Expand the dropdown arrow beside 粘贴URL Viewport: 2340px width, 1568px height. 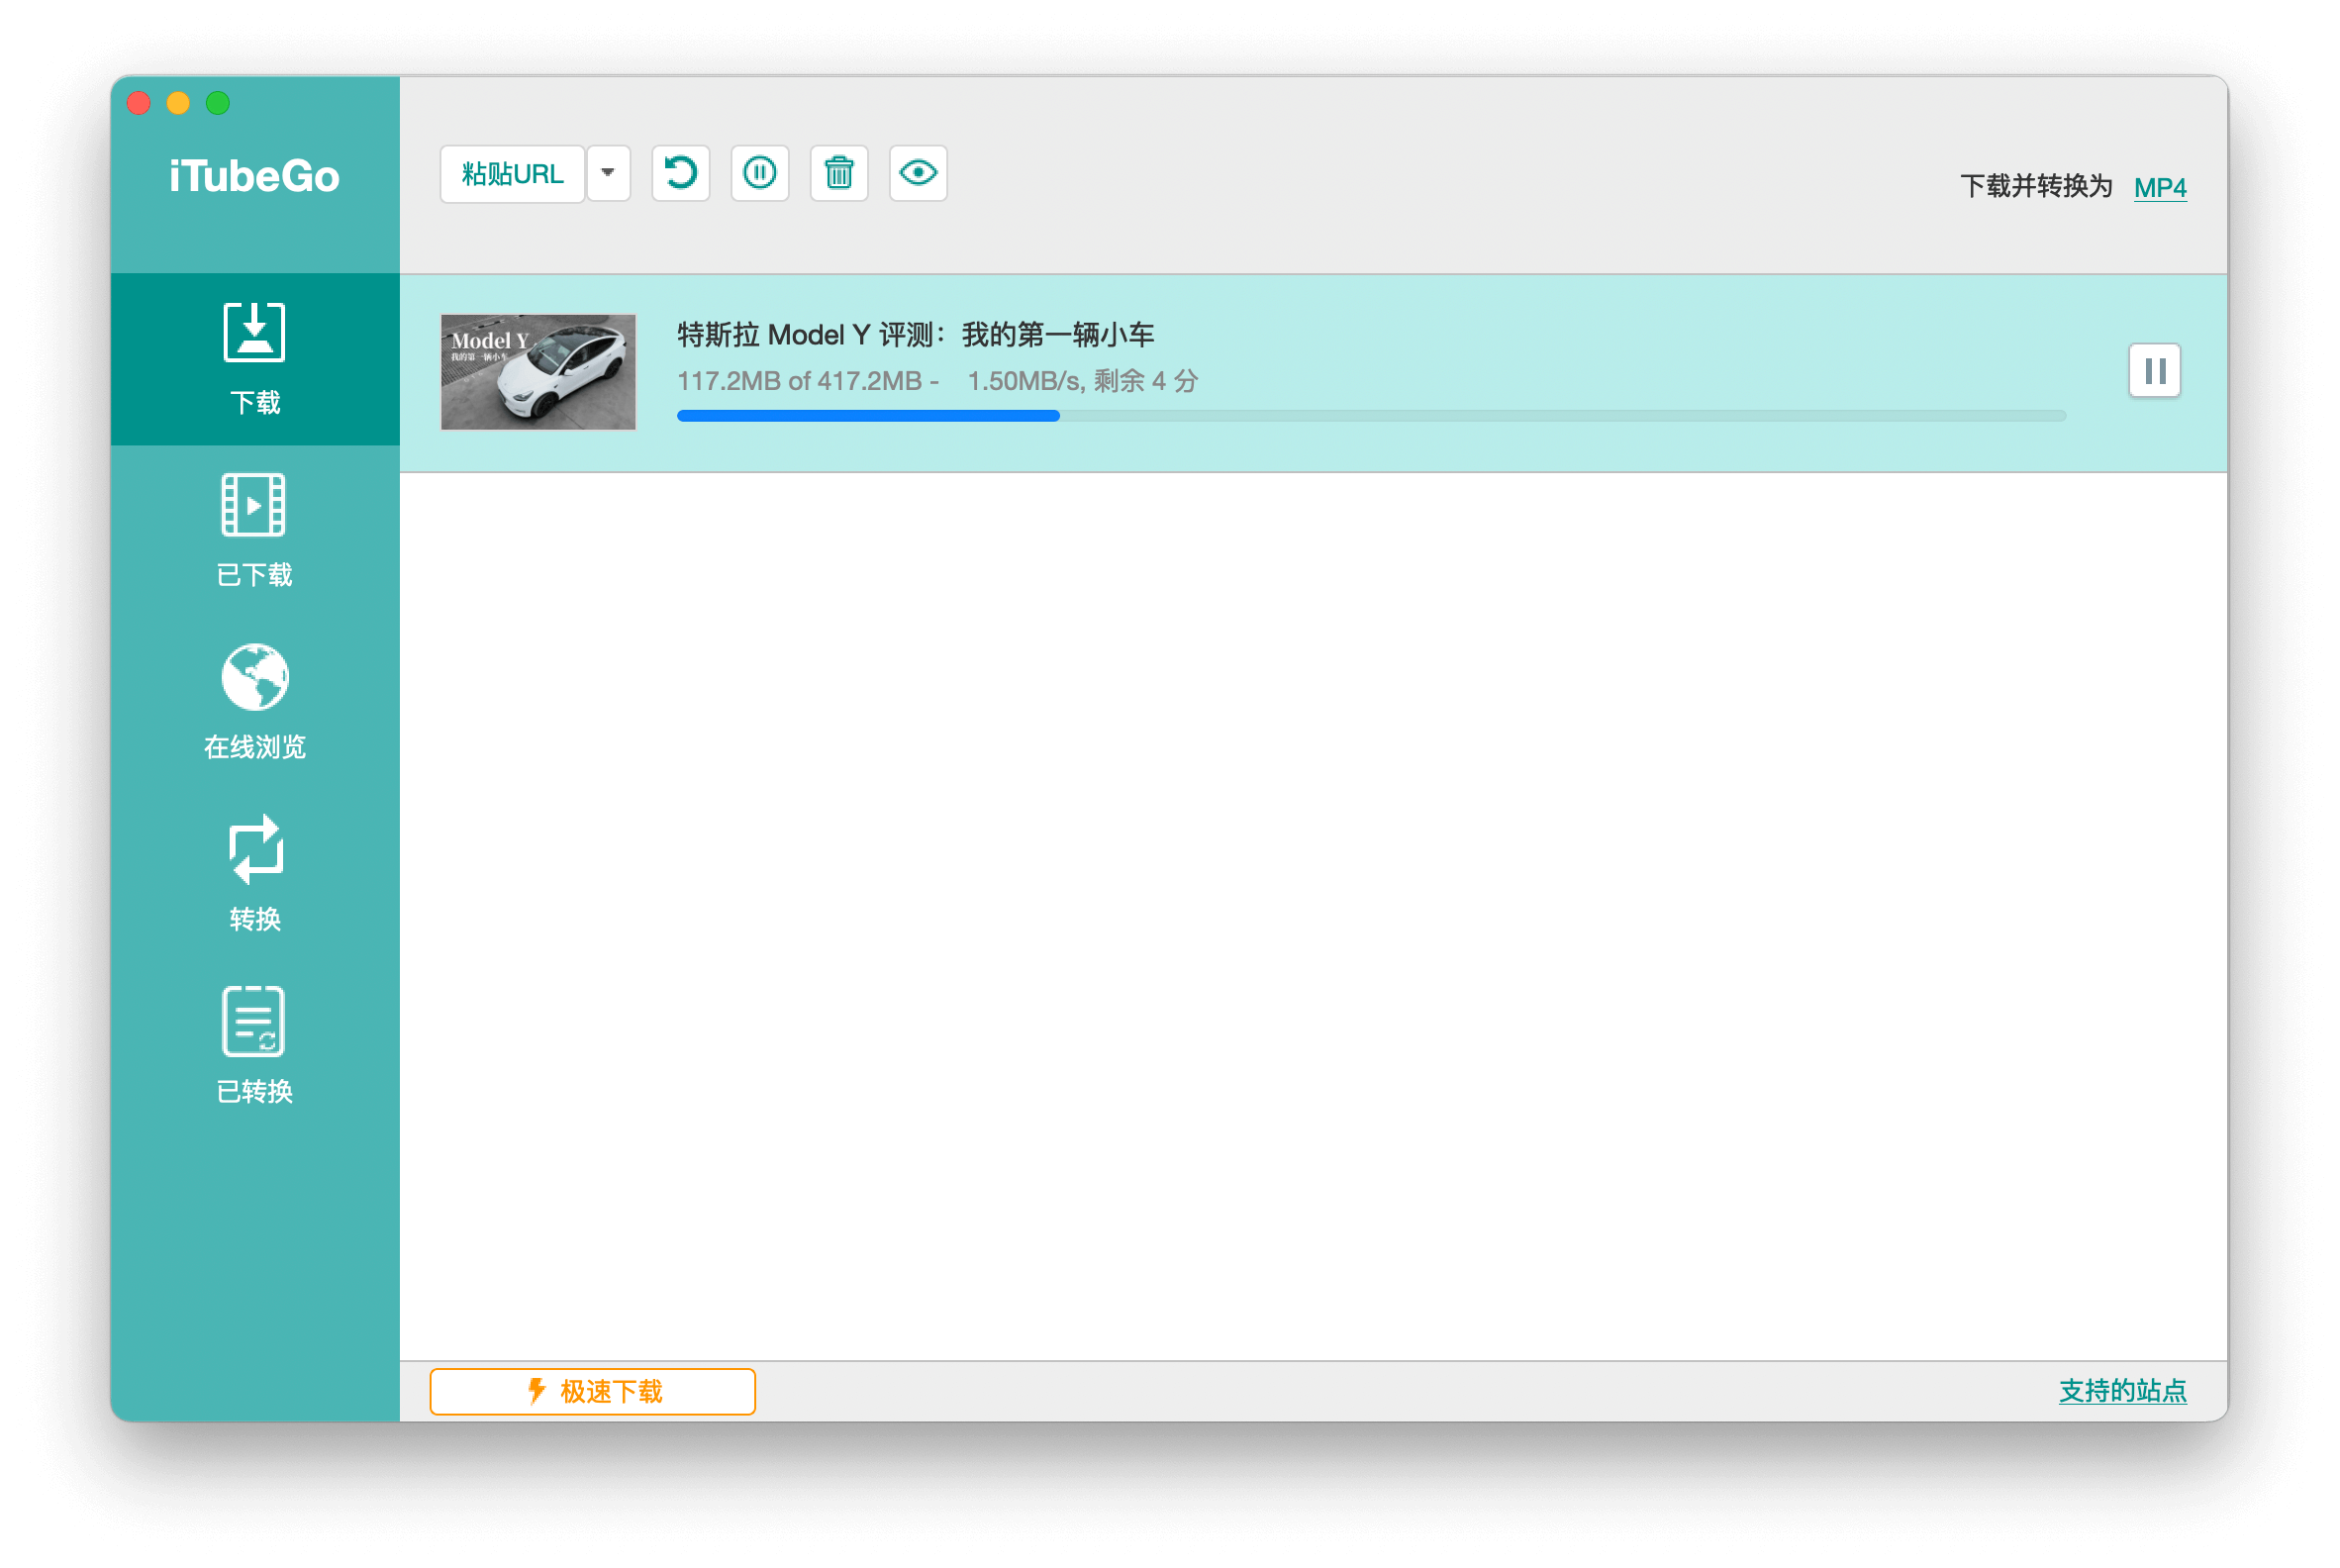[608, 174]
